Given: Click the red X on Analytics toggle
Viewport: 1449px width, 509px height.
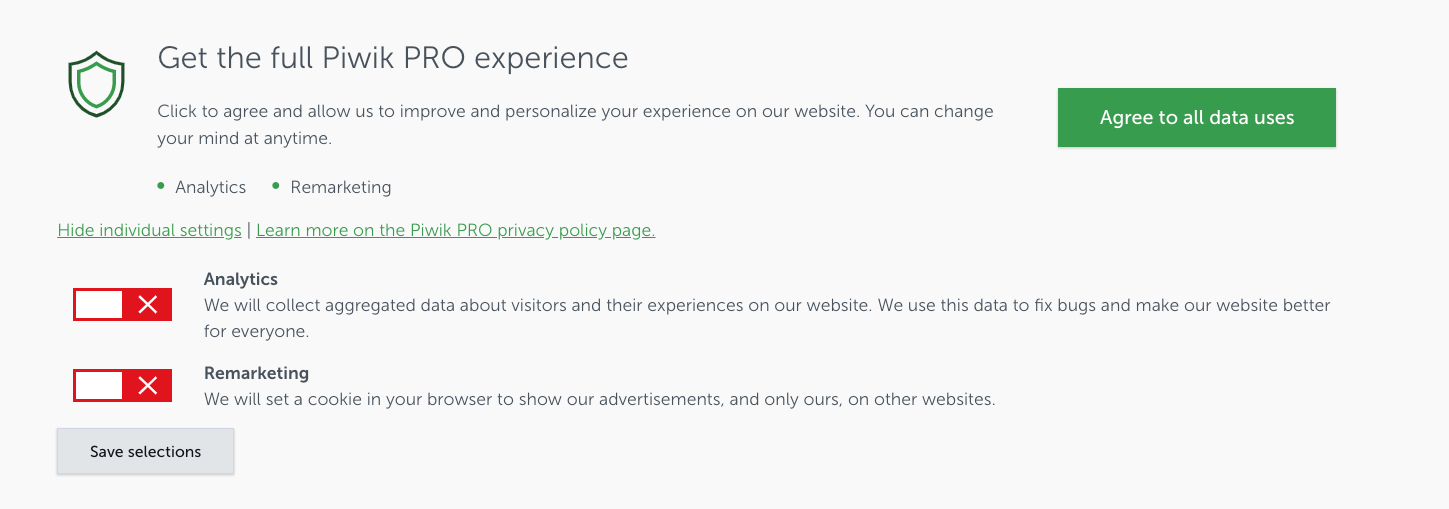Looking at the screenshot, I should (148, 305).
